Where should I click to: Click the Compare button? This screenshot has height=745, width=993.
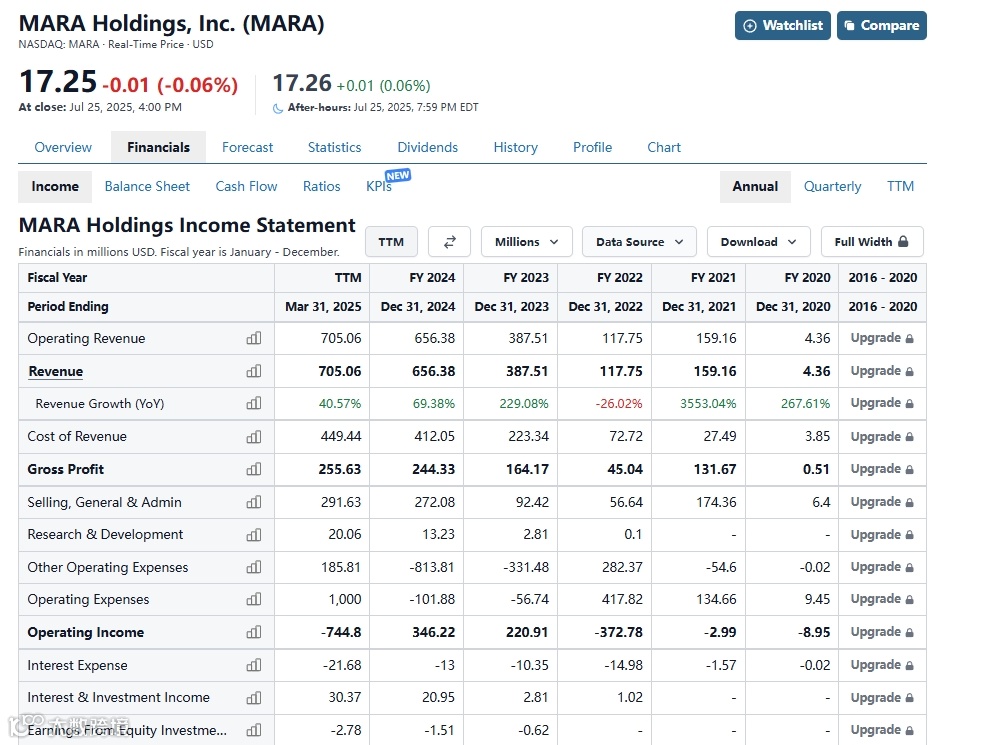881,26
